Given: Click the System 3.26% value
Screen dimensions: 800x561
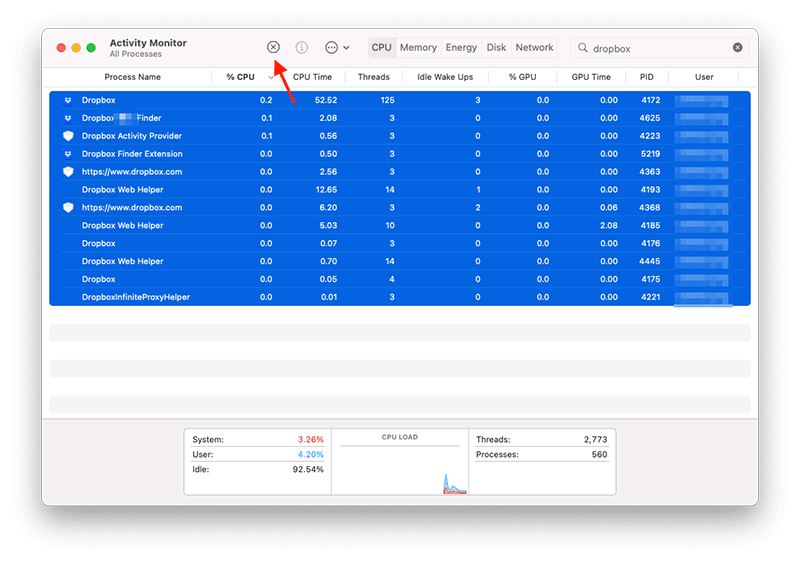Looking at the screenshot, I should tap(311, 439).
